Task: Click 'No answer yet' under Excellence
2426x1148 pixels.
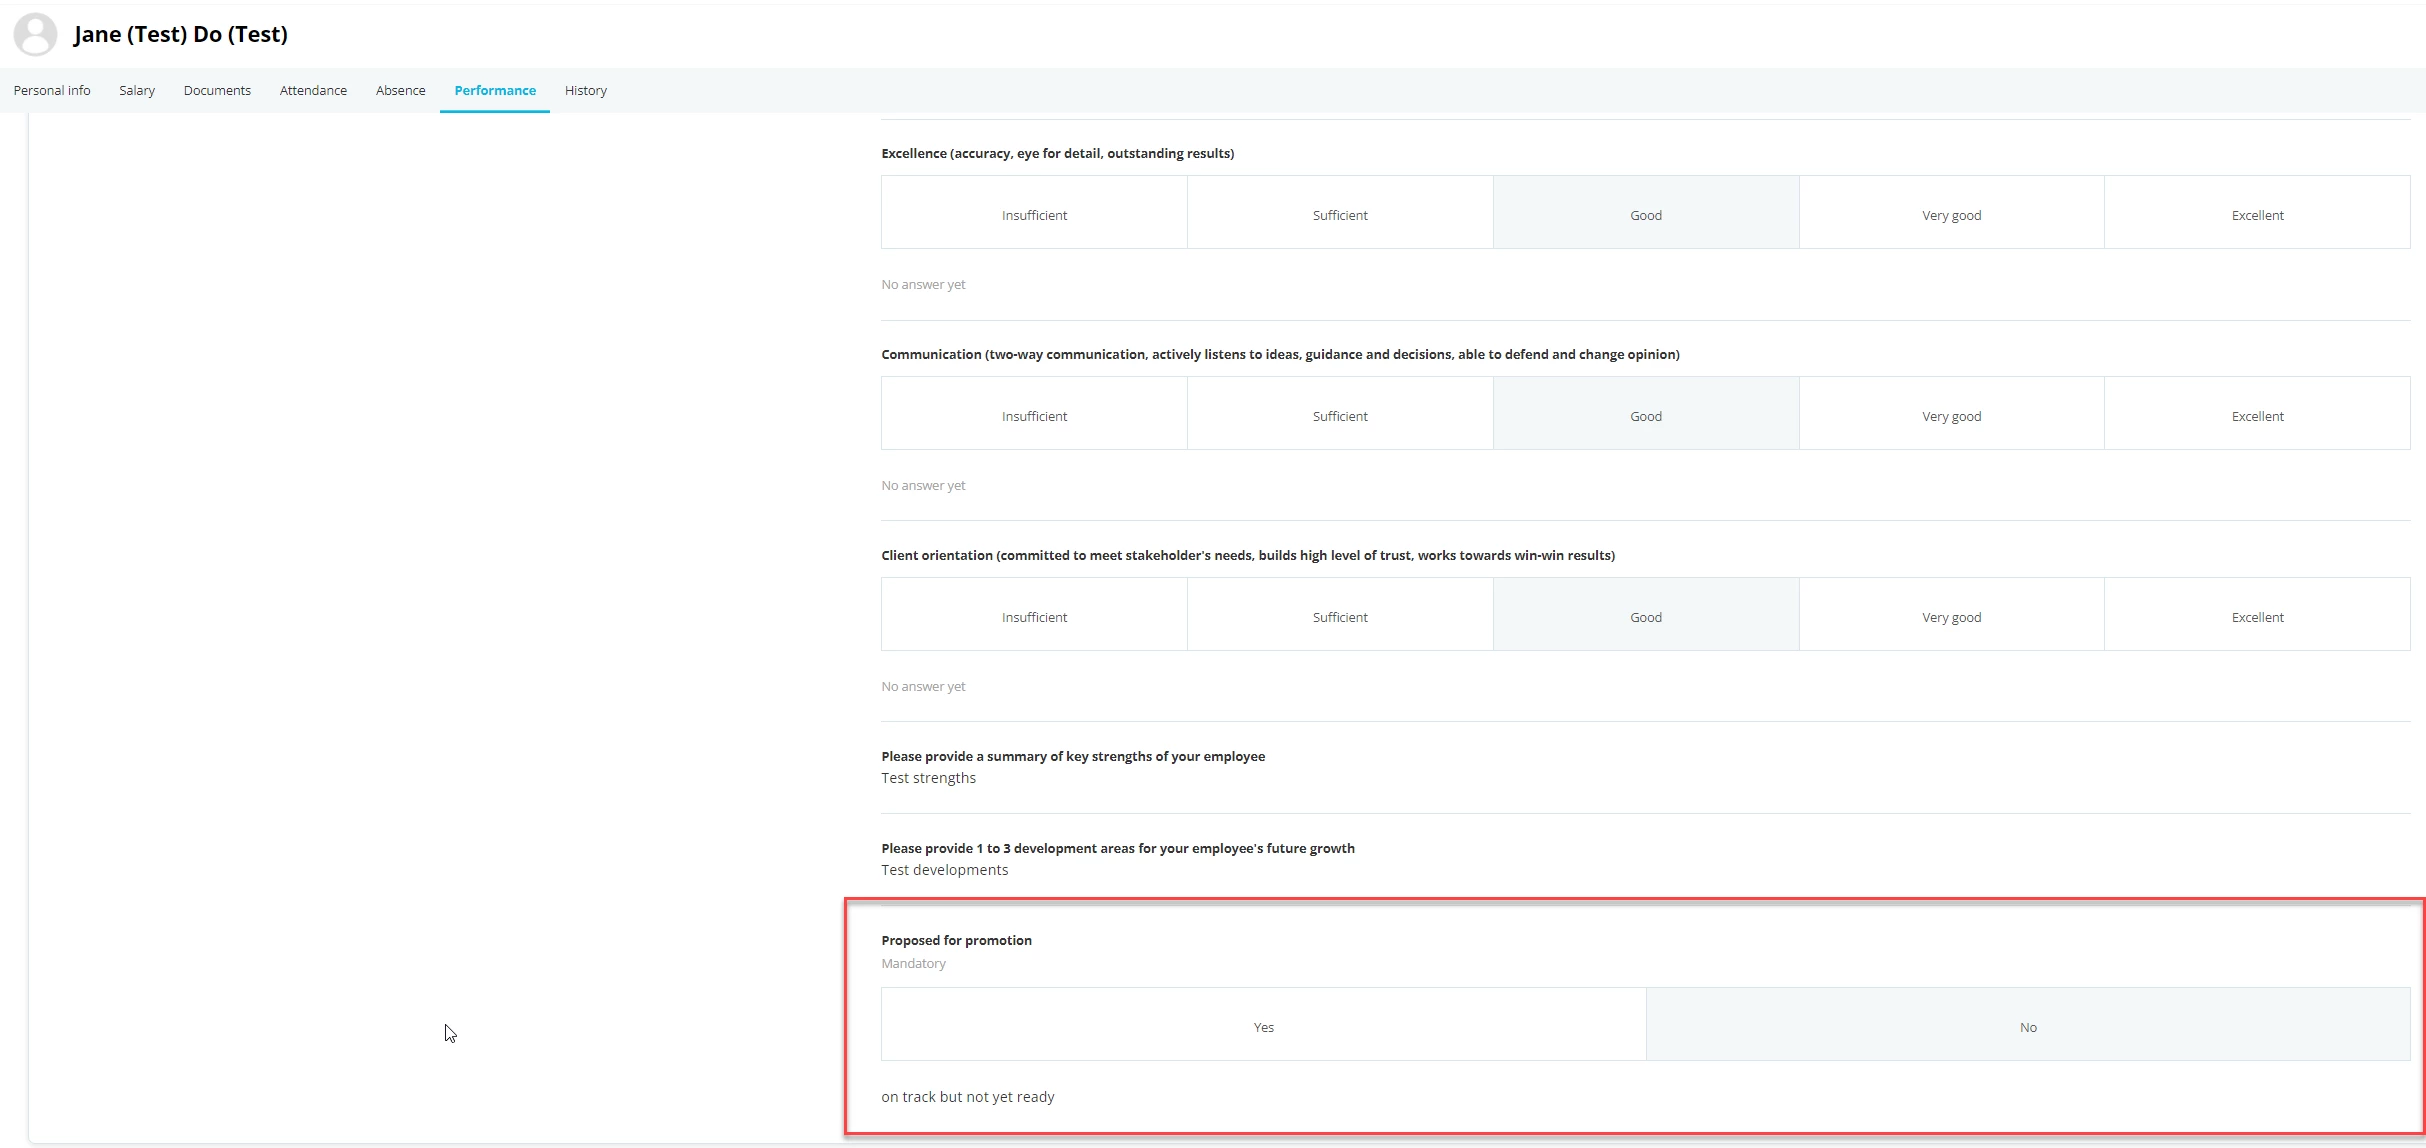Action: [923, 285]
